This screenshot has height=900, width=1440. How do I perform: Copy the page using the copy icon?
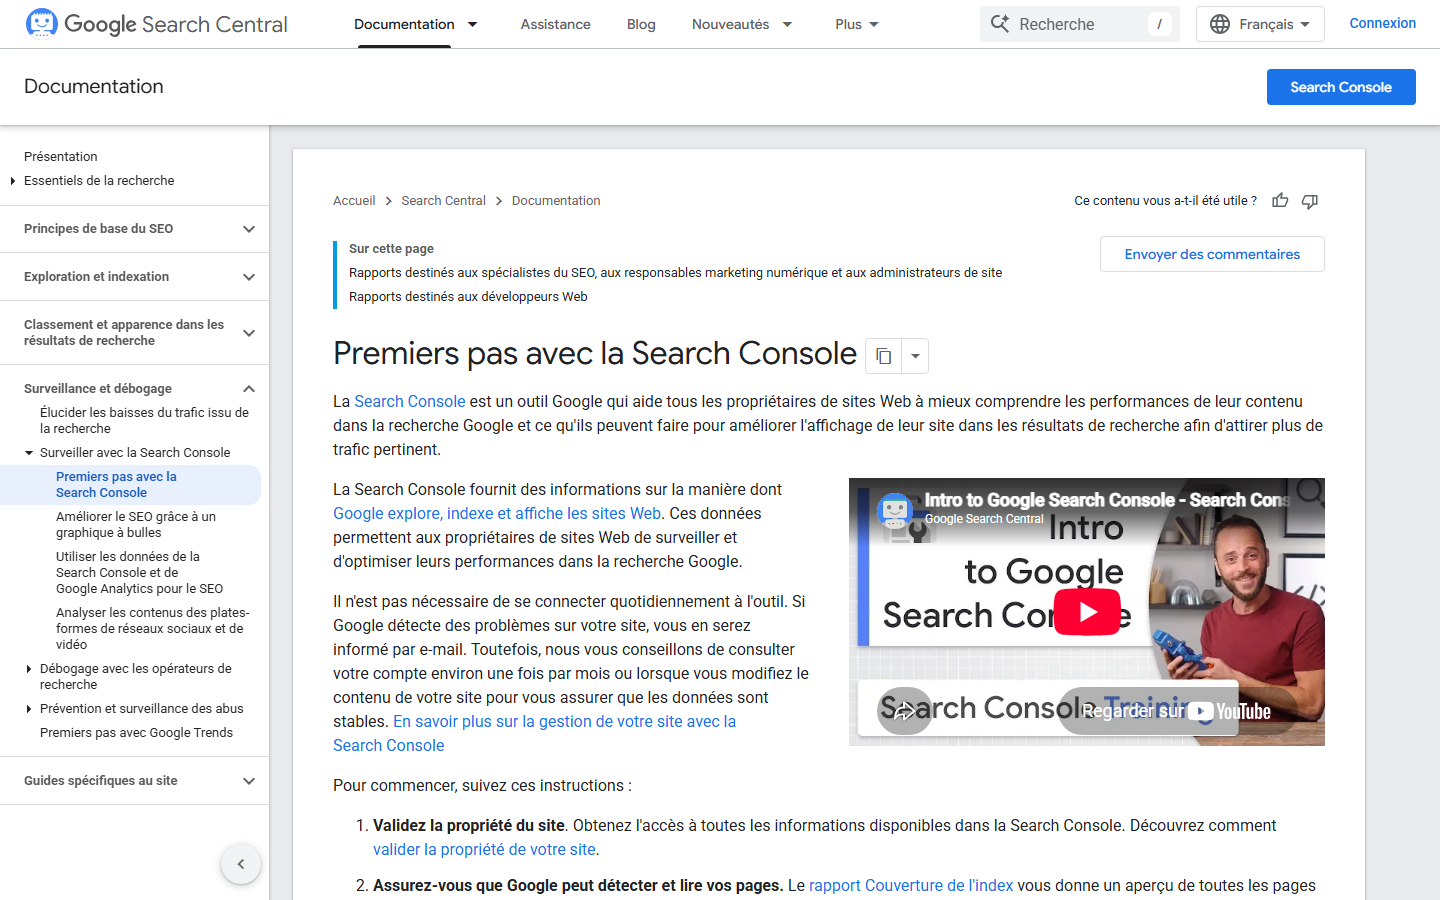click(x=883, y=356)
